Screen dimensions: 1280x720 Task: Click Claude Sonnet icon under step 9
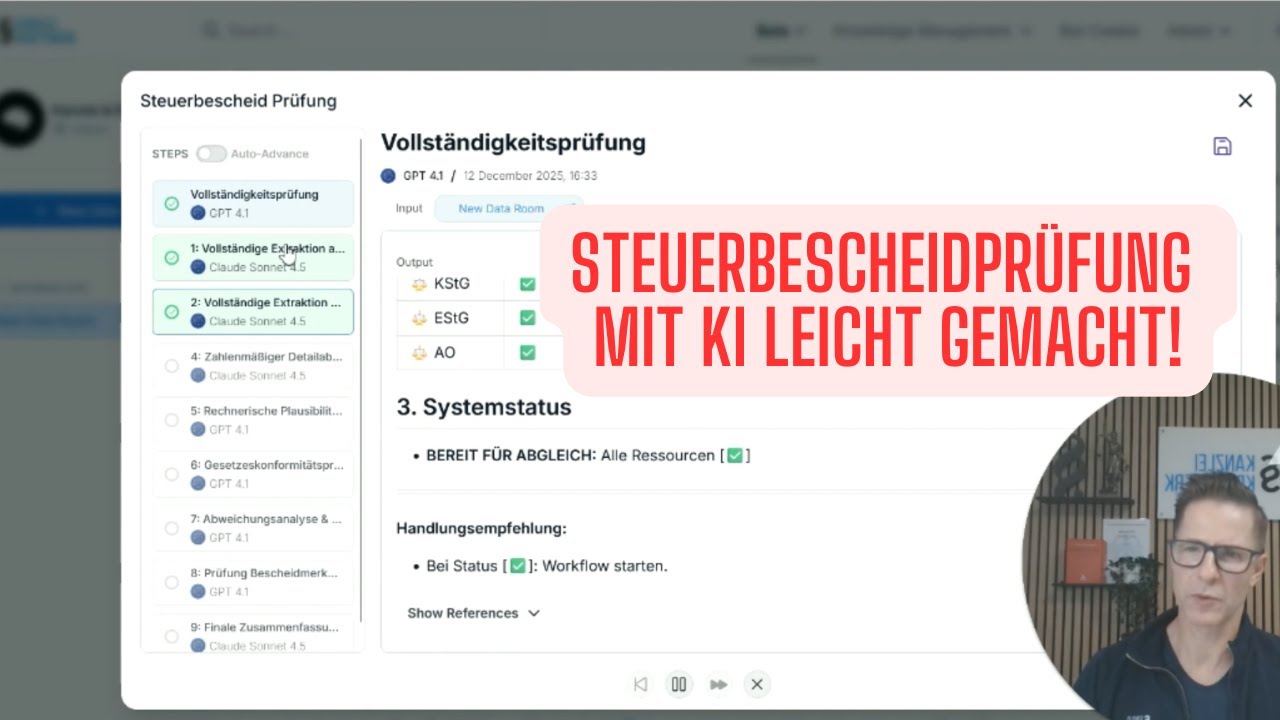click(198, 645)
